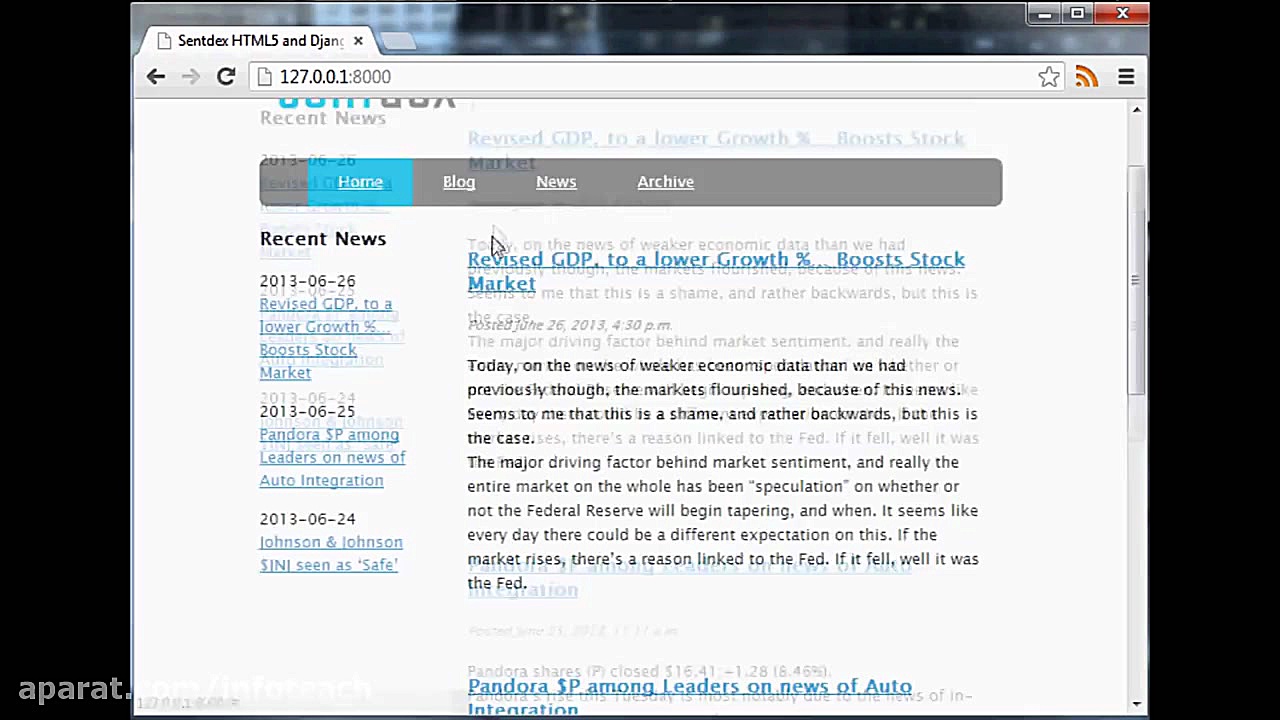Click the date 2013-06-24 in sidebar
Image resolution: width=1280 pixels, height=720 pixels.
(307, 519)
